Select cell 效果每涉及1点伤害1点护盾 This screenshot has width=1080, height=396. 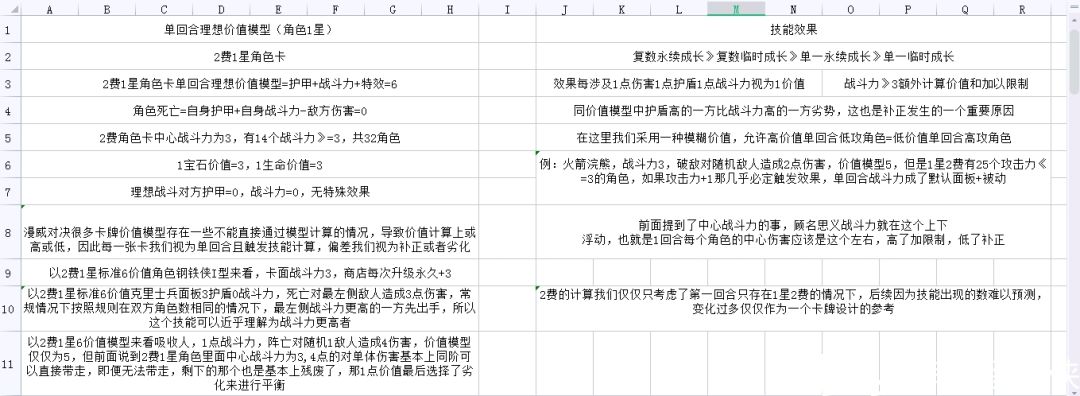(x=678, y=83)
